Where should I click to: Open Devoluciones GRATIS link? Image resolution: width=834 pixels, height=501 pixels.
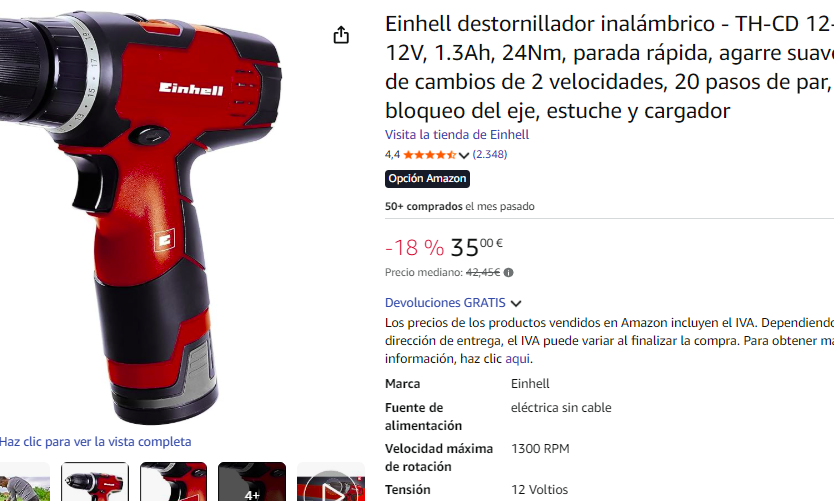point(445,303)
